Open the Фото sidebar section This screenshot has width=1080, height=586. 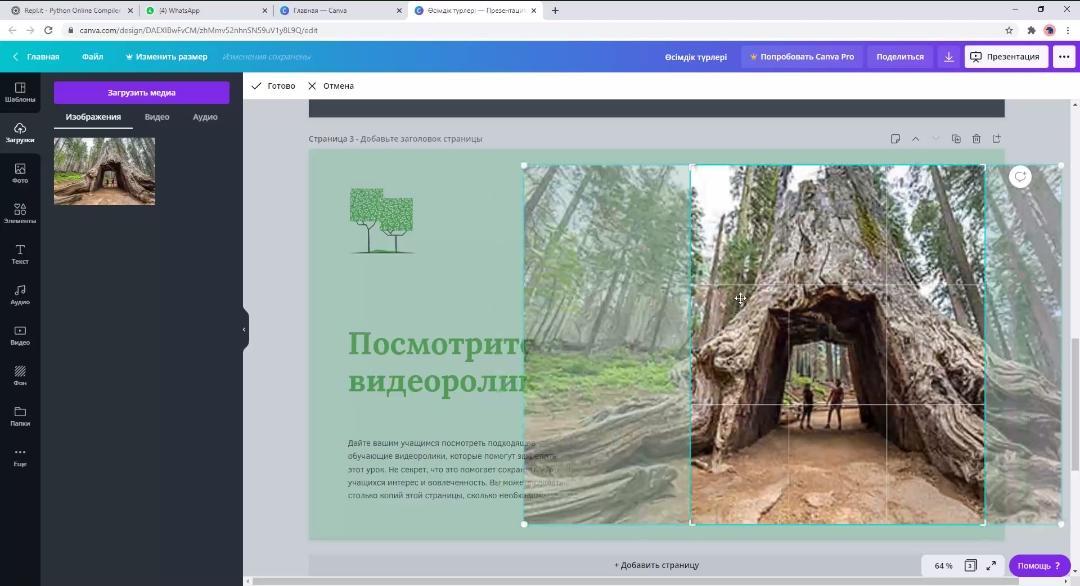(19, 173)
